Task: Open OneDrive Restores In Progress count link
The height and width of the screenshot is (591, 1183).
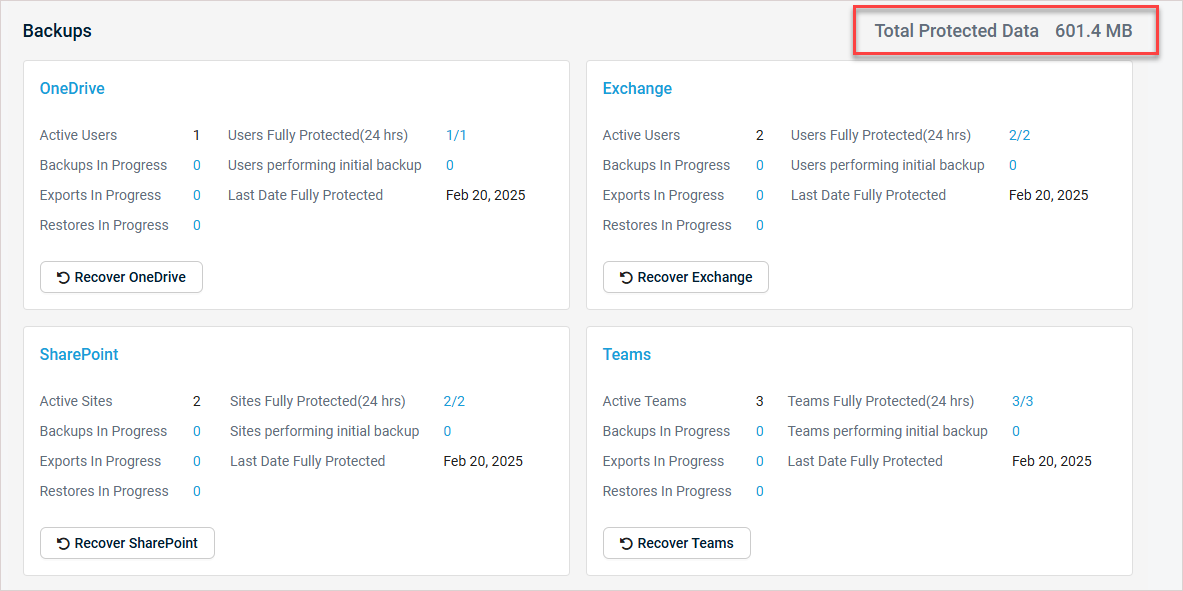Action: 197,225
